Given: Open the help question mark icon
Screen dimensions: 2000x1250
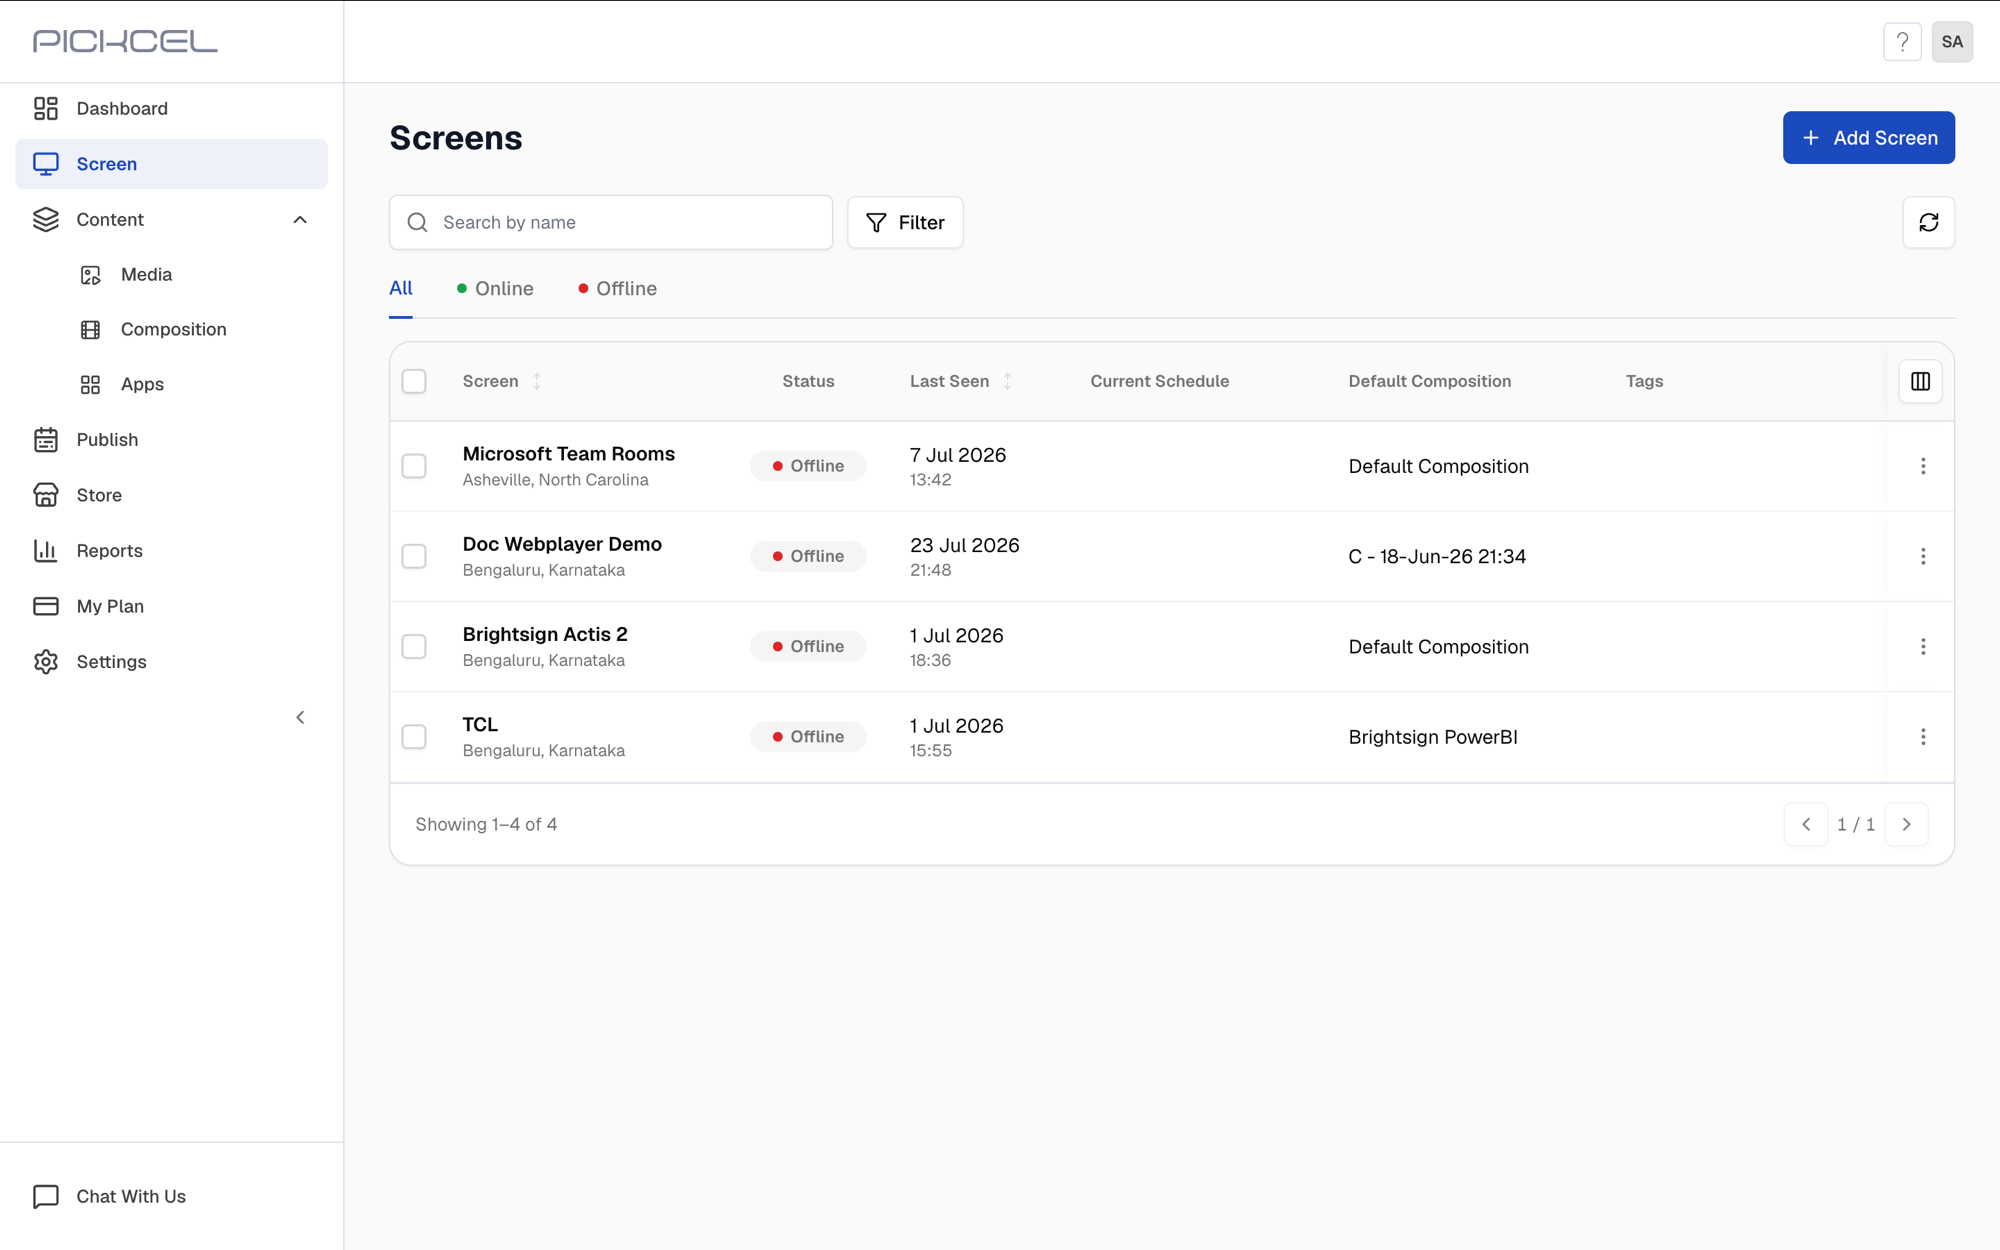Looking at the screenshot, I should (x=1902, y=42).
